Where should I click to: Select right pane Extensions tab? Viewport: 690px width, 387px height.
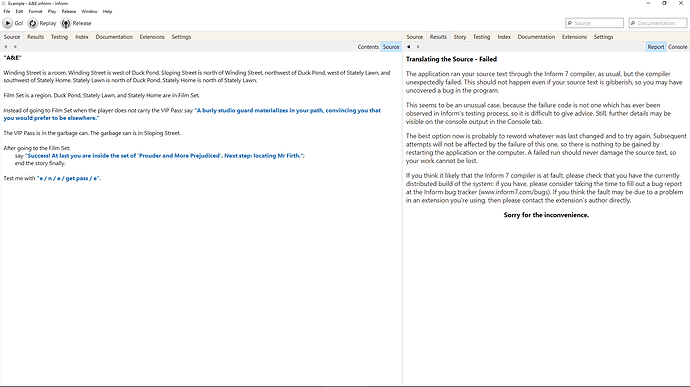[574, 37]
